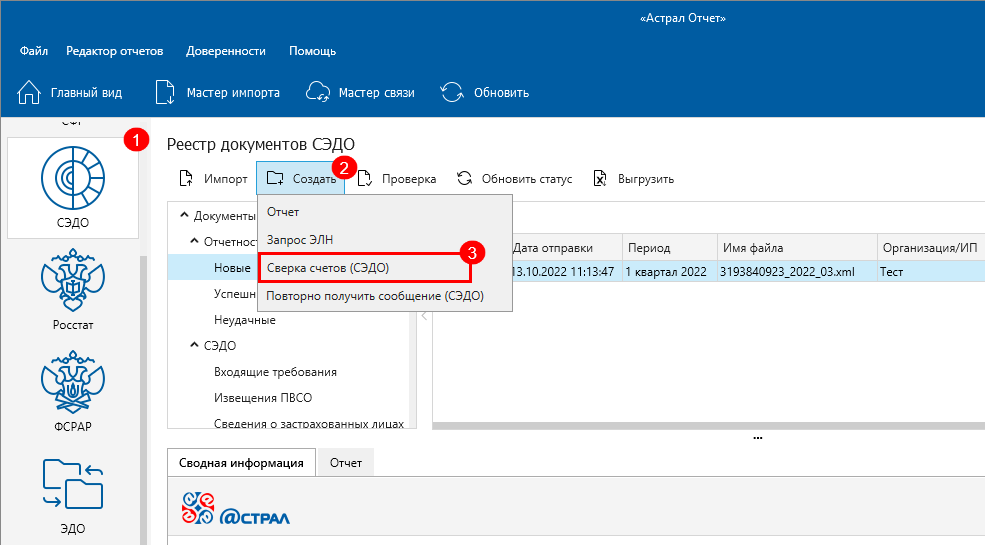Open the Росстат section icon
The image size is (985, 545).
tap(72, 290)
